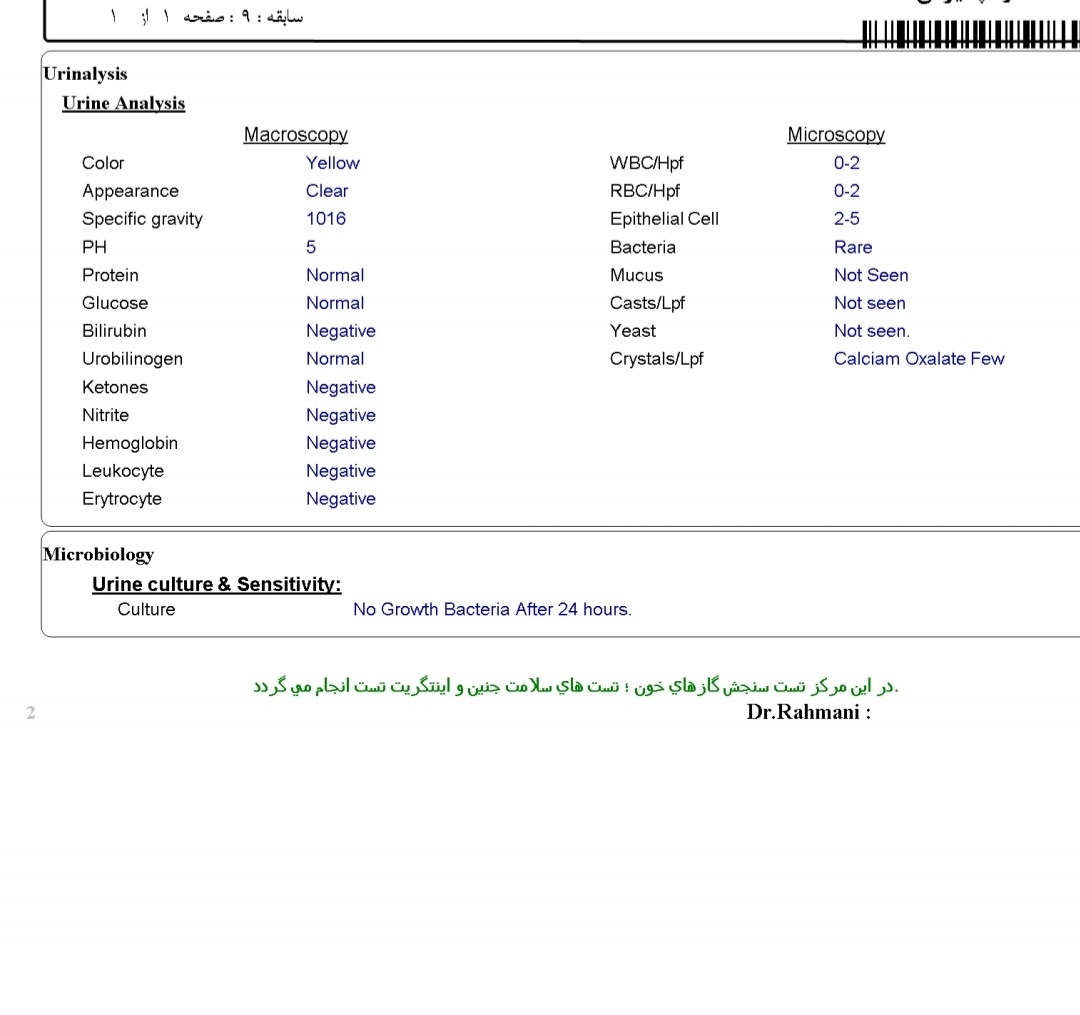The width and height of the screenshot is (1080, 1015).
Task: Click the Specific gravity label
Action: coord(142,219)
